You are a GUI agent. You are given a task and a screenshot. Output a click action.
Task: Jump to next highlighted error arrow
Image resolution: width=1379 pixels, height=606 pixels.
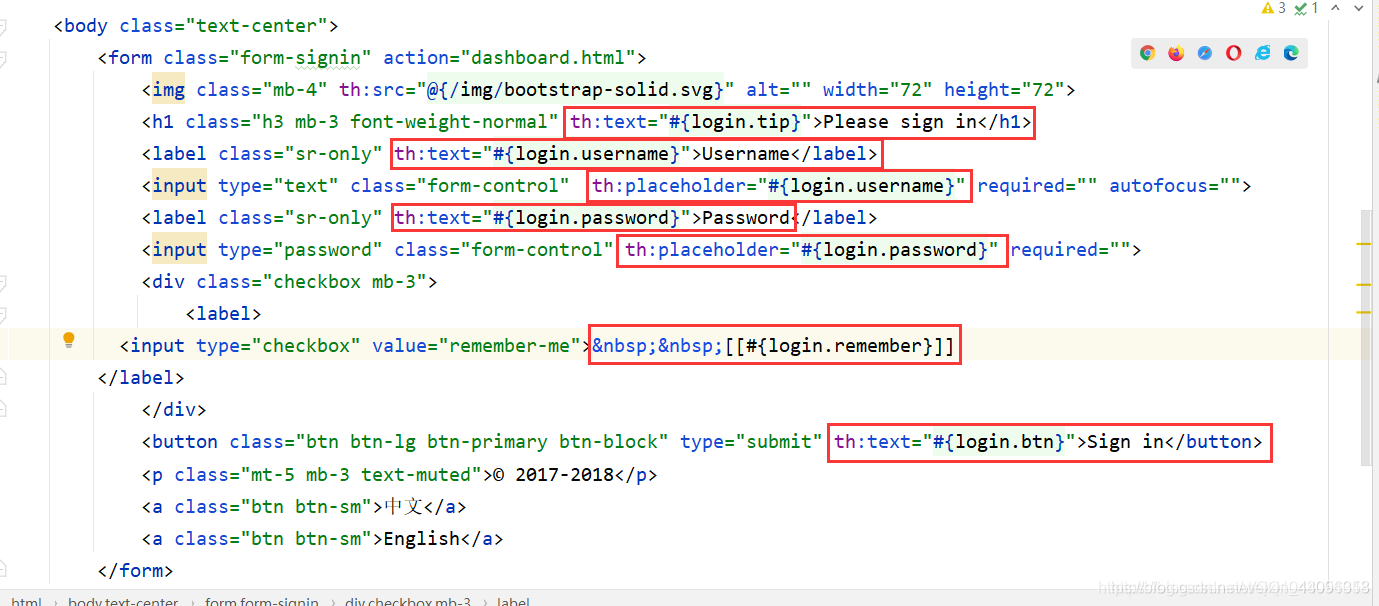pyautogui.click(x=1359, y=8)
